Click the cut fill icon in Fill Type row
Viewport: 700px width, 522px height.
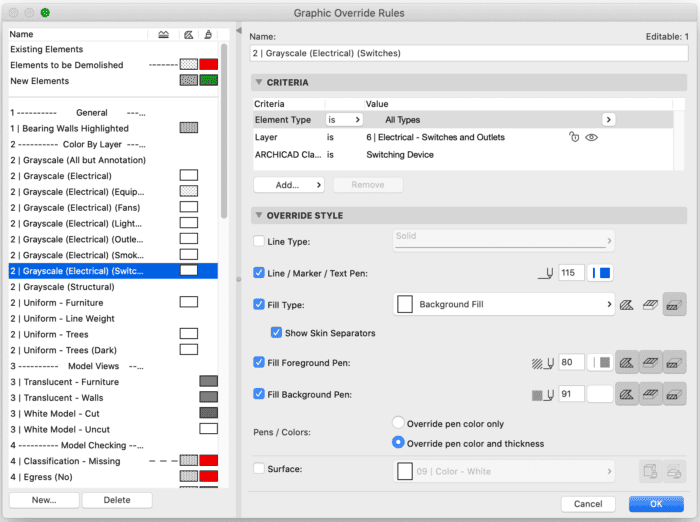click(x=627, y=305)
